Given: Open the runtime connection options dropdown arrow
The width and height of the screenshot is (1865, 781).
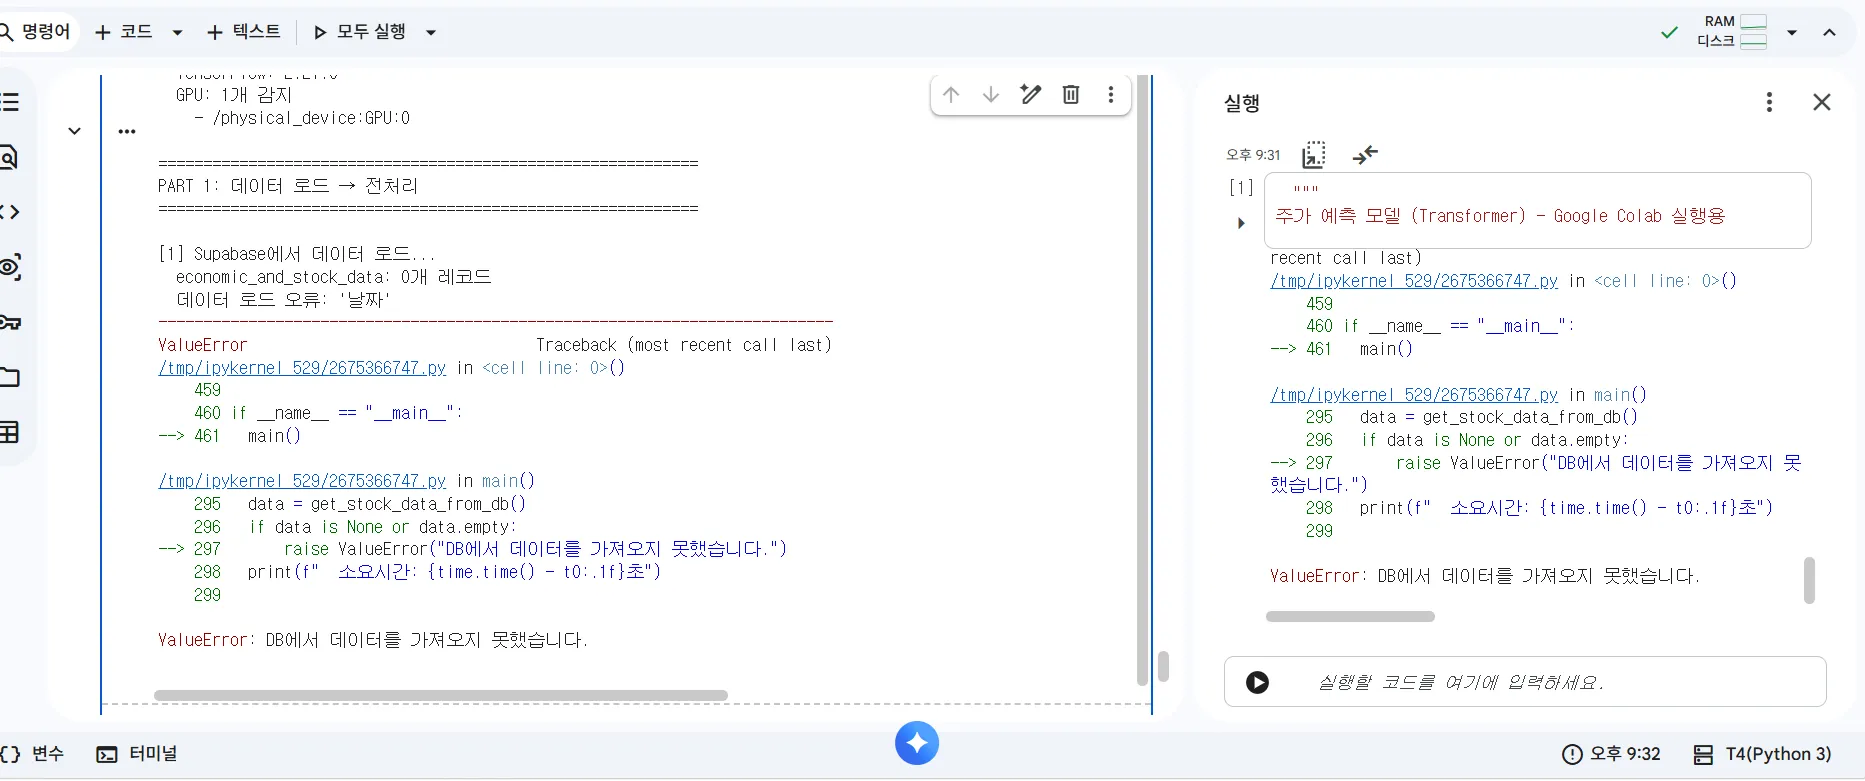Looking at the screenshot, I should click(1792, 32).
